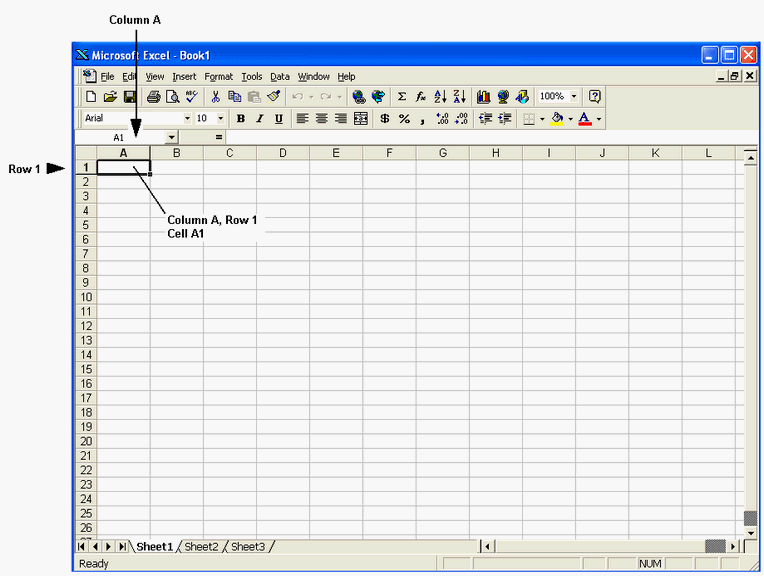Toggle Italic formatting

pyautogui.click(x=260, y=118)
